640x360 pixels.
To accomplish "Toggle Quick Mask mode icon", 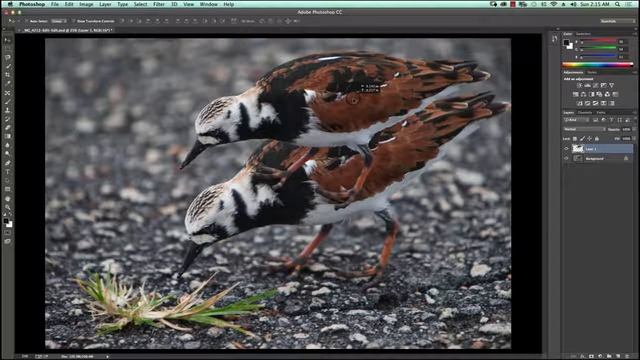I will 7,233.
